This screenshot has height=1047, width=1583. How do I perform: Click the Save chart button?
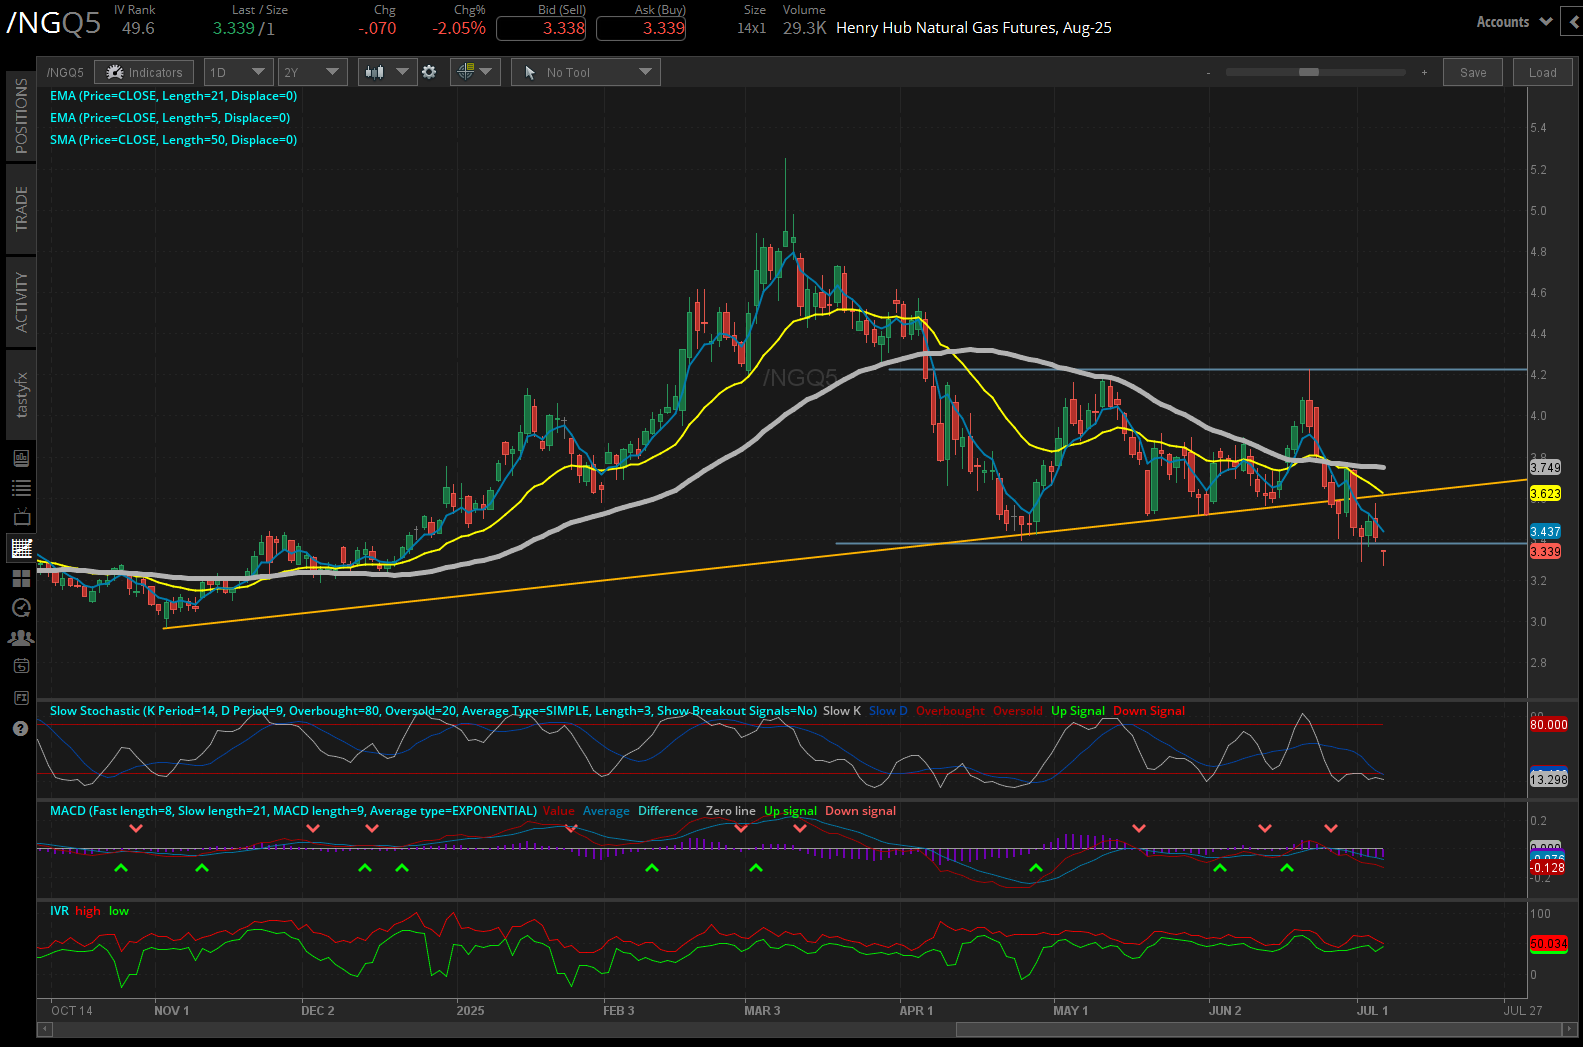(1473, 72)
